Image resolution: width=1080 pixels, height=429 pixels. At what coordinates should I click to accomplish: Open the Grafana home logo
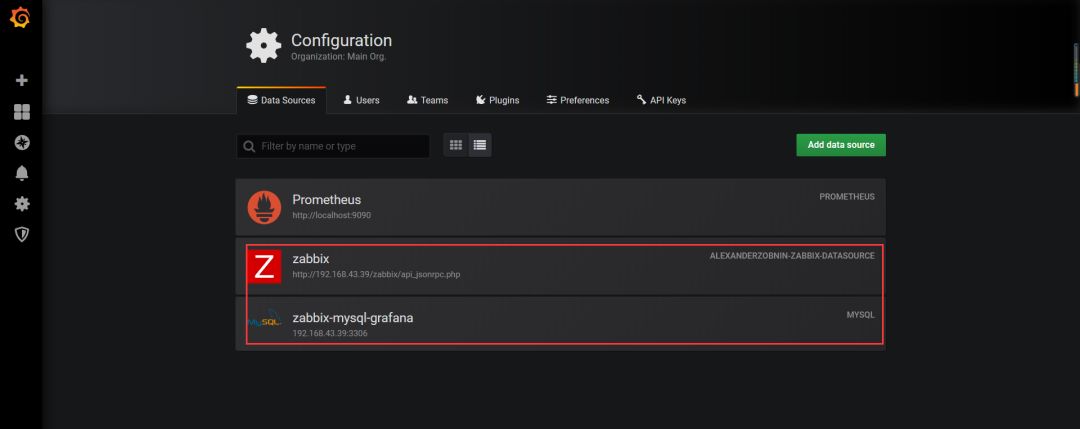[20, 17]
